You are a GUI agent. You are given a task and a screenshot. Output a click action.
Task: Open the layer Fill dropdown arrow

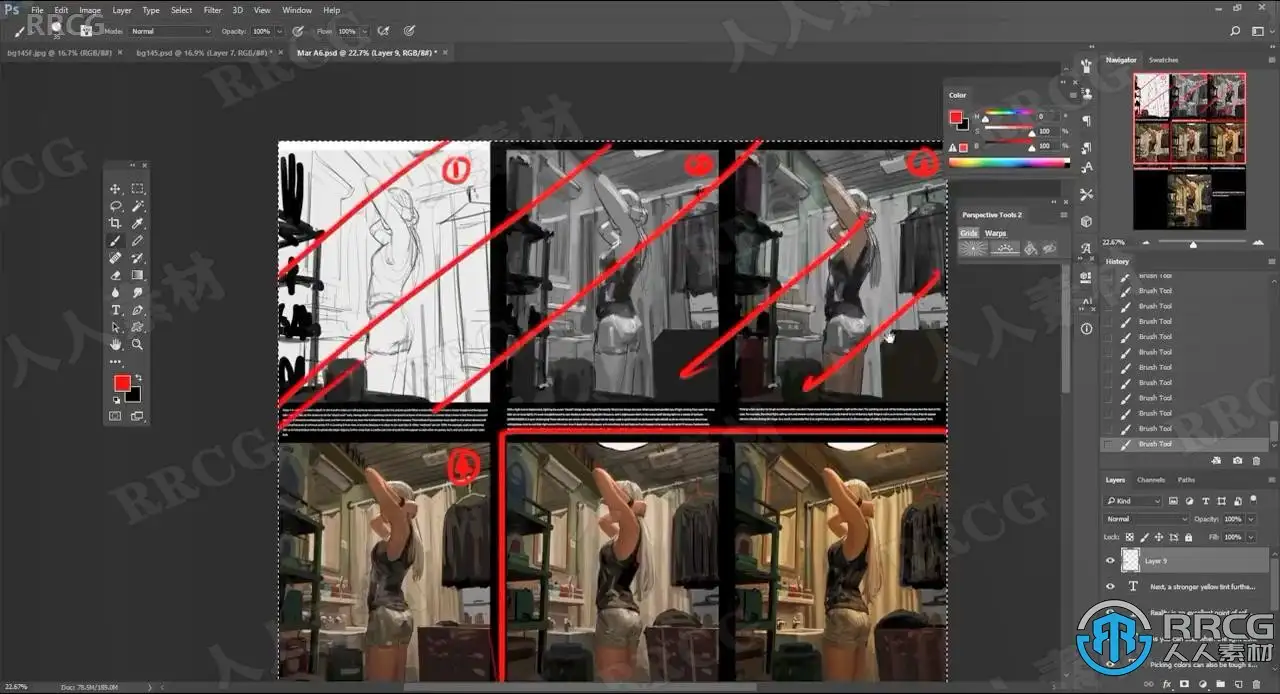click(1250, 537)
